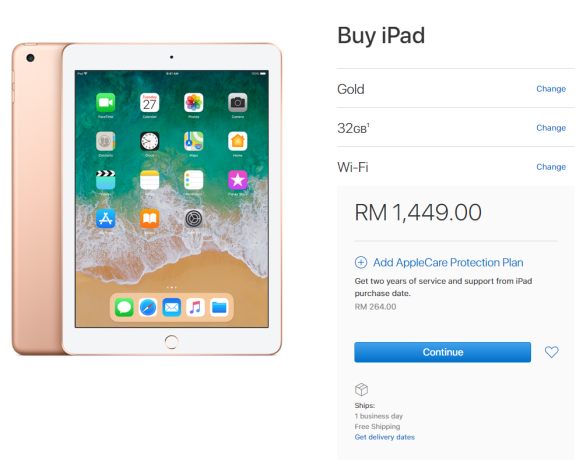580x461 pixels.
Task: Click the Camera app icon on iPad
Action: coord(237,102)
